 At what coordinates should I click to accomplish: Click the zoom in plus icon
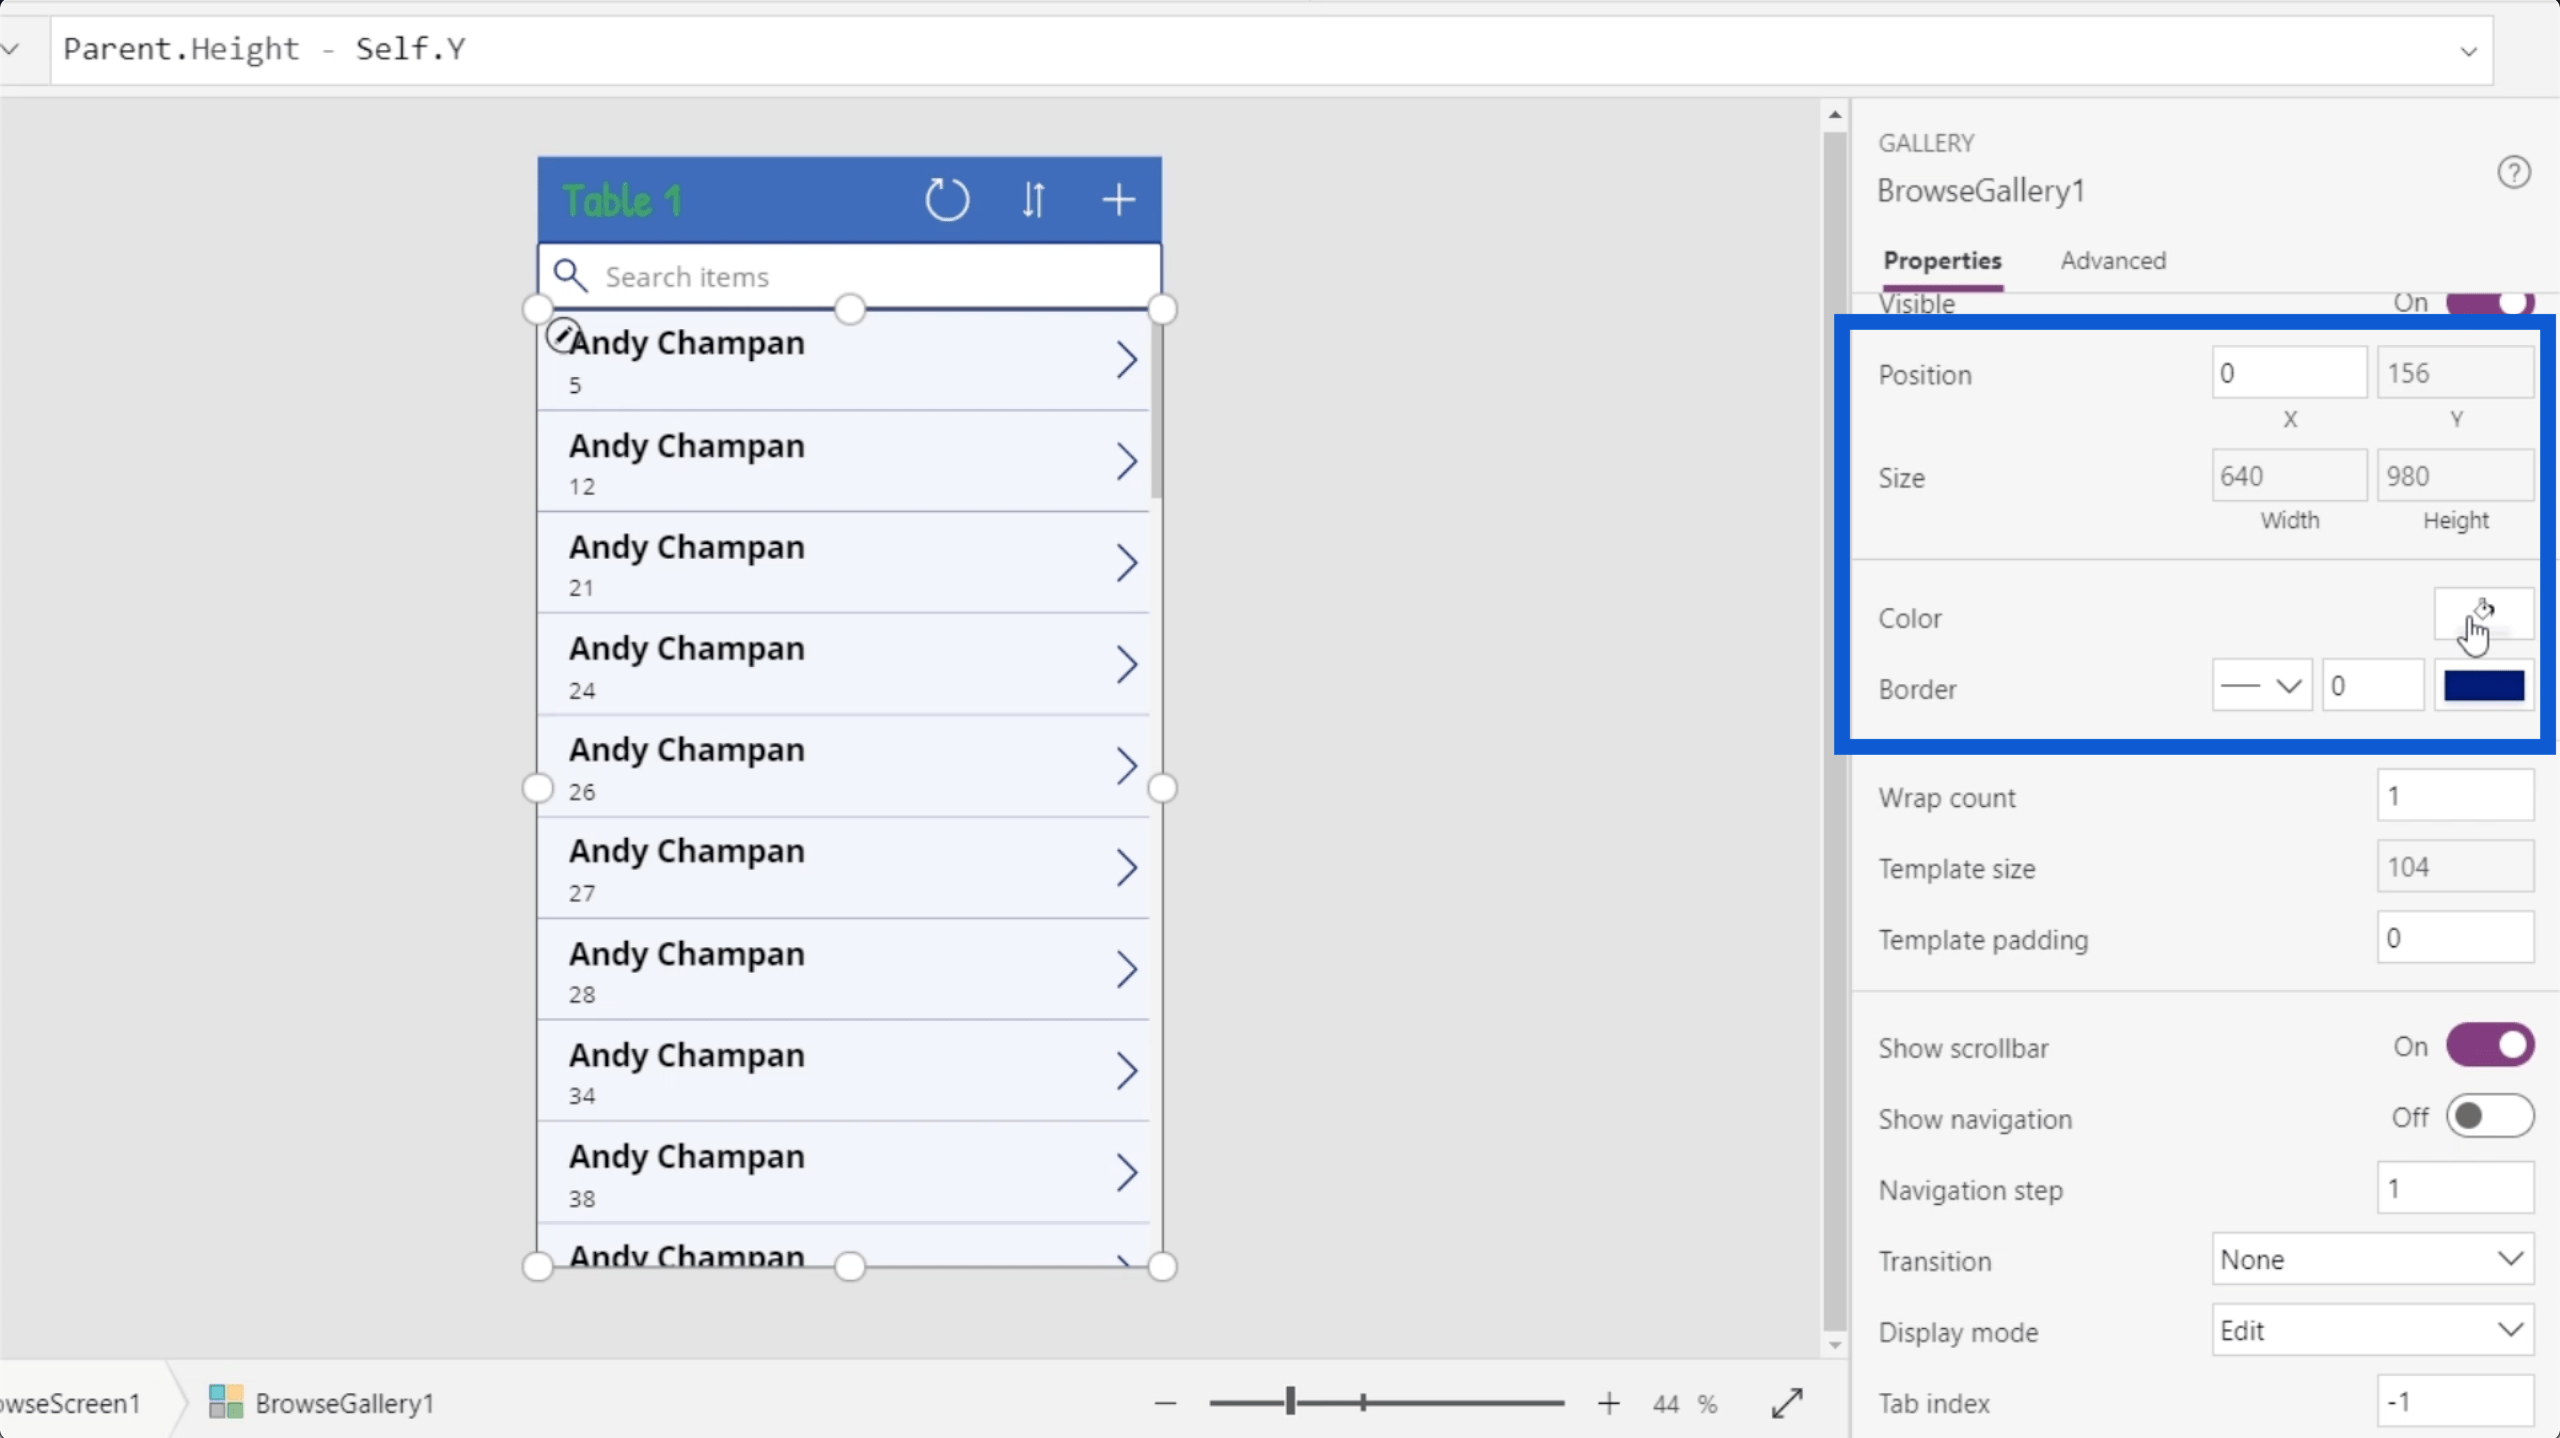point(1608,1403)
